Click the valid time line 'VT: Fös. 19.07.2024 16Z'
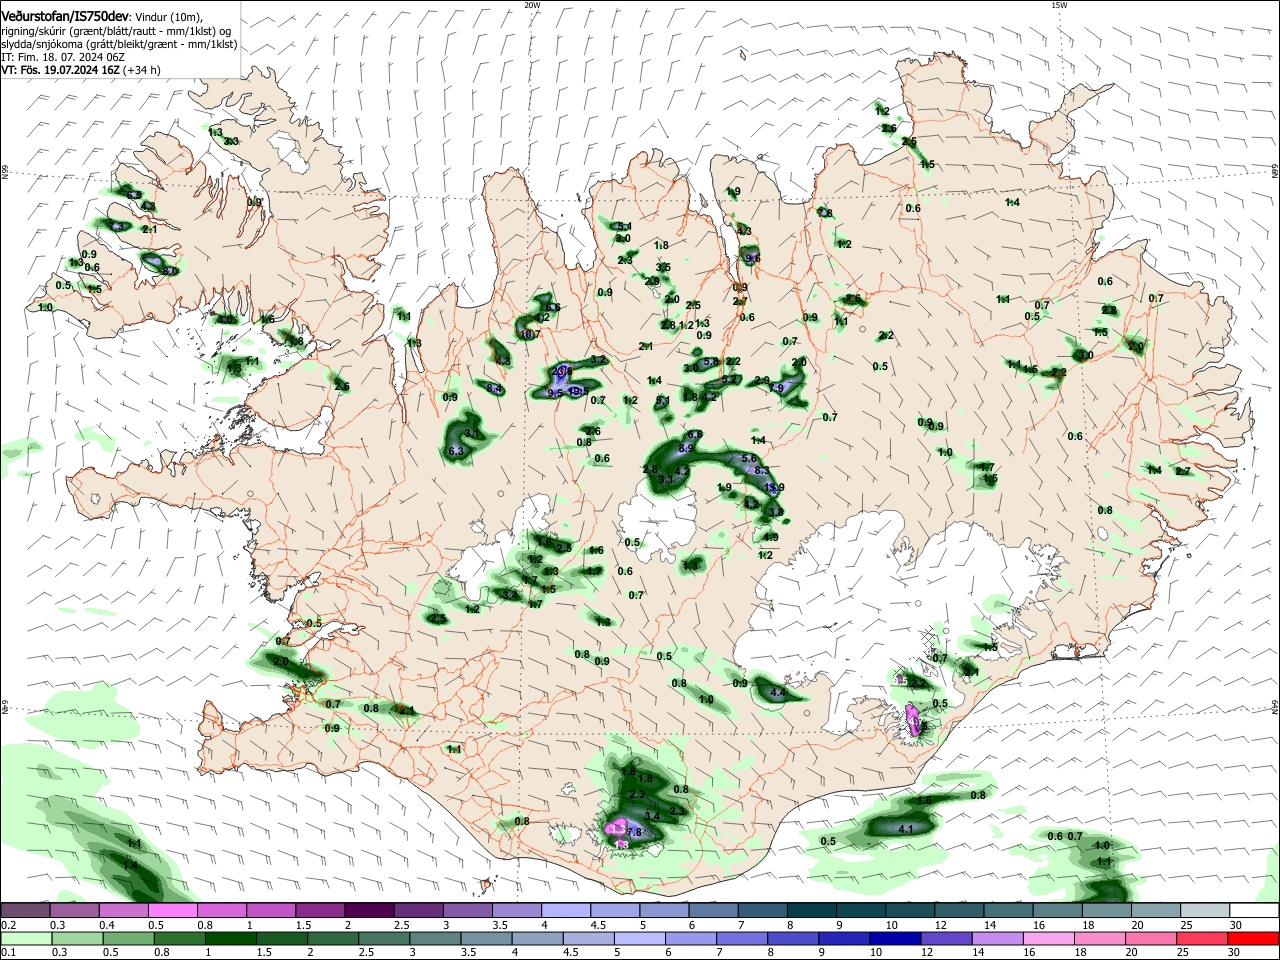Screen dimensions: 1280x960 61,70
